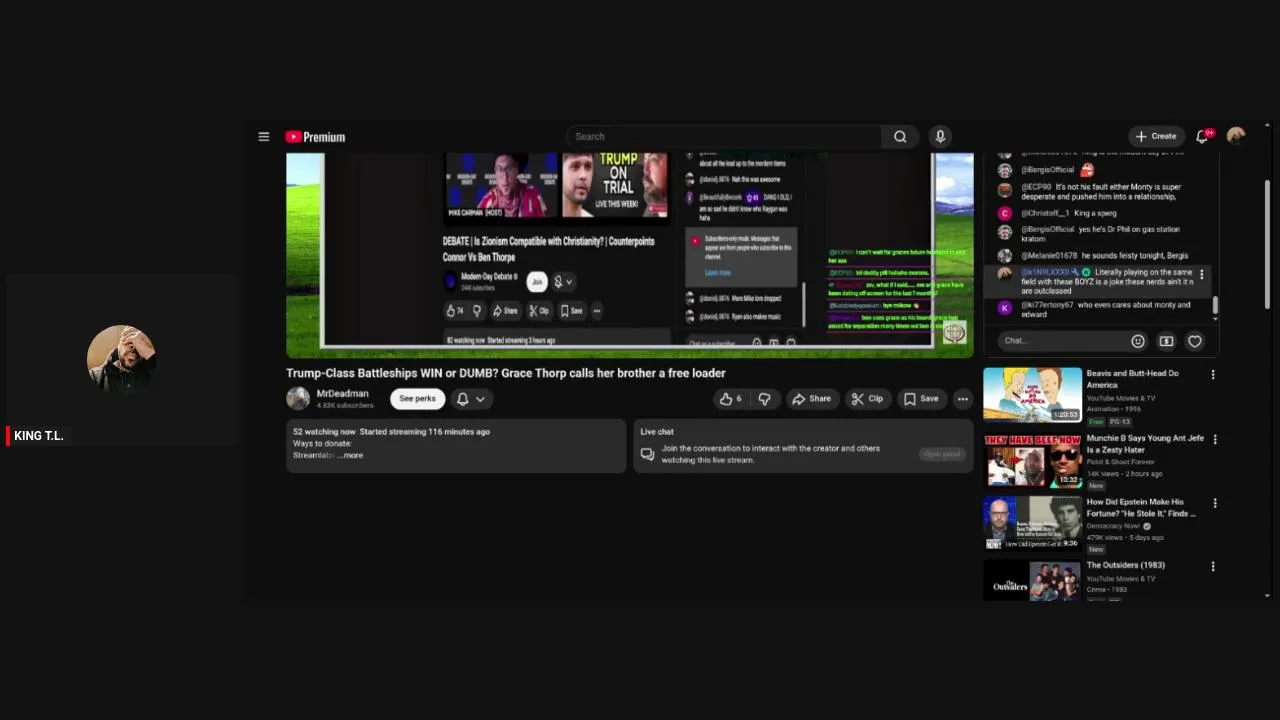The height and width of the screenshot is (720, 1280).
Task: Click '52 watching now' stream info text
Action: click(324, 432)
